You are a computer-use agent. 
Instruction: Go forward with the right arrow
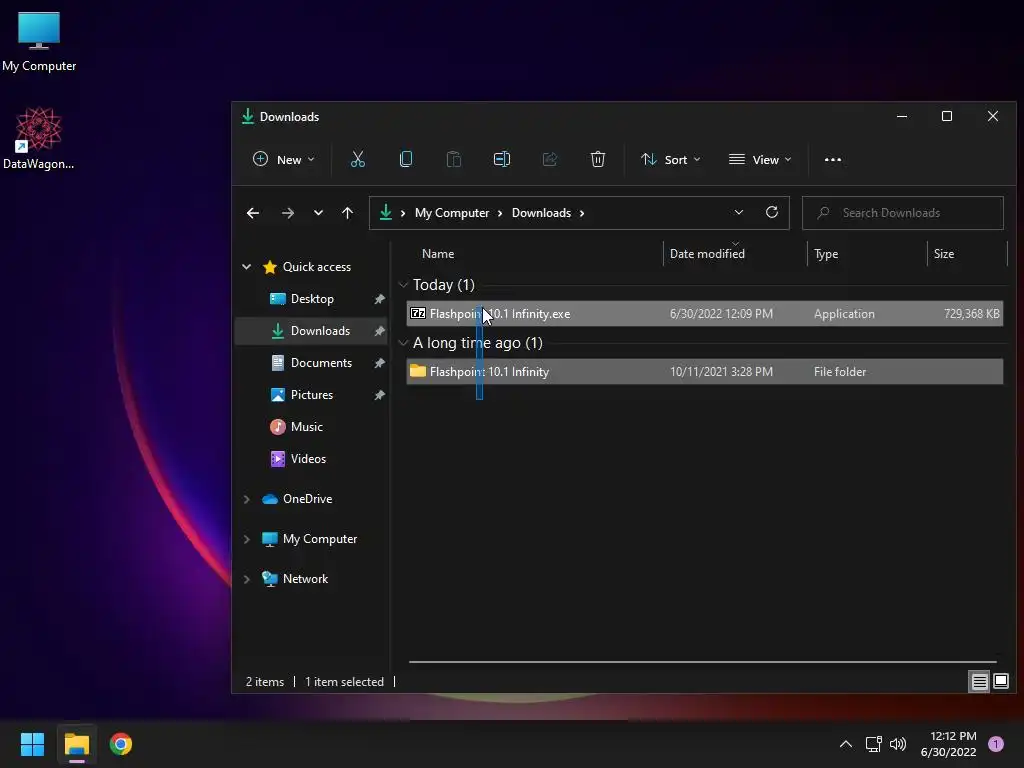tap(287, 213)
